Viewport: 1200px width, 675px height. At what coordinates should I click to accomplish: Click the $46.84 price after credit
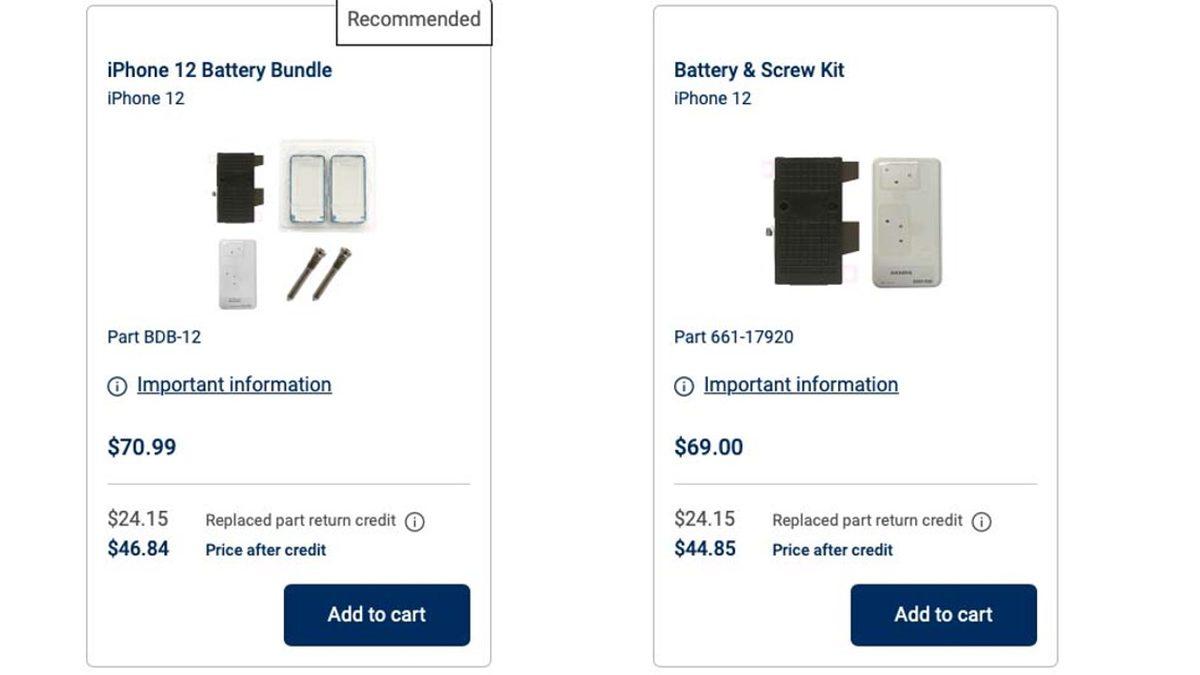pos(138,549)
